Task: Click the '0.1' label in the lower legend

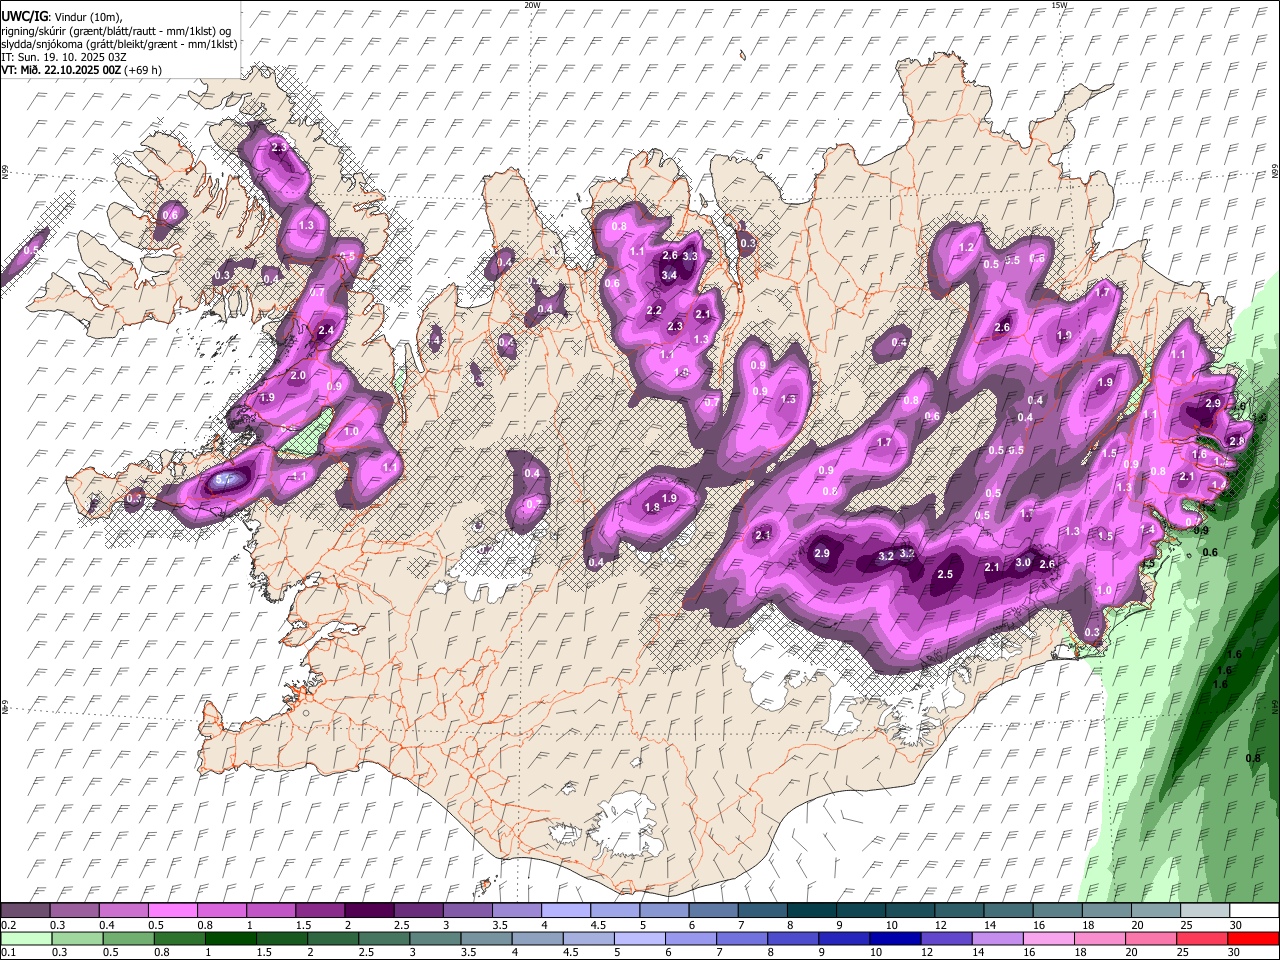Action: click(8, 953)
